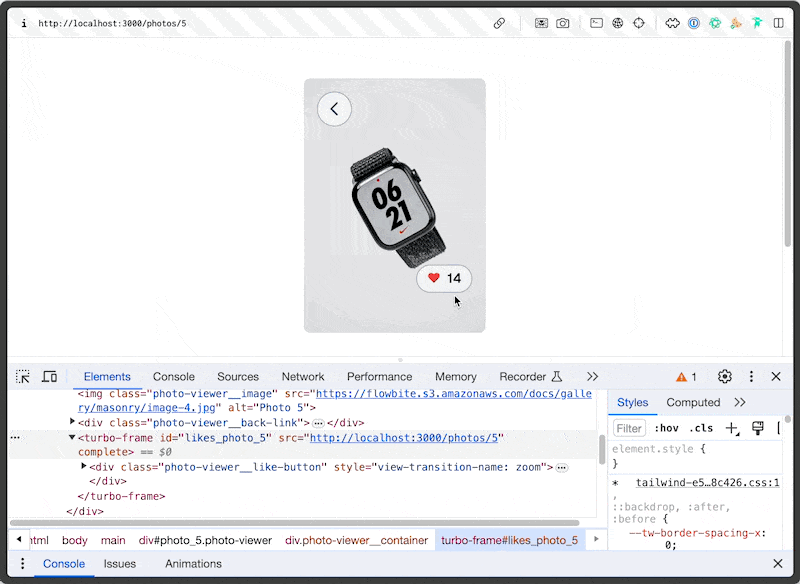Collapse the turbo-frame likes_photo_5 node
Screen dimensions: 800x584
[x=72, y=437]
